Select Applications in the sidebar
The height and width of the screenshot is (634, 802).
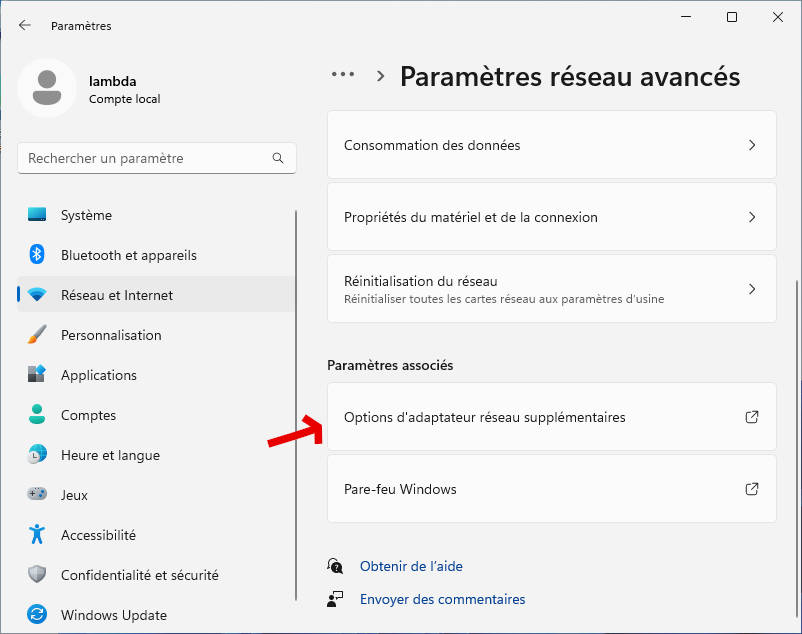click(98, 375)
